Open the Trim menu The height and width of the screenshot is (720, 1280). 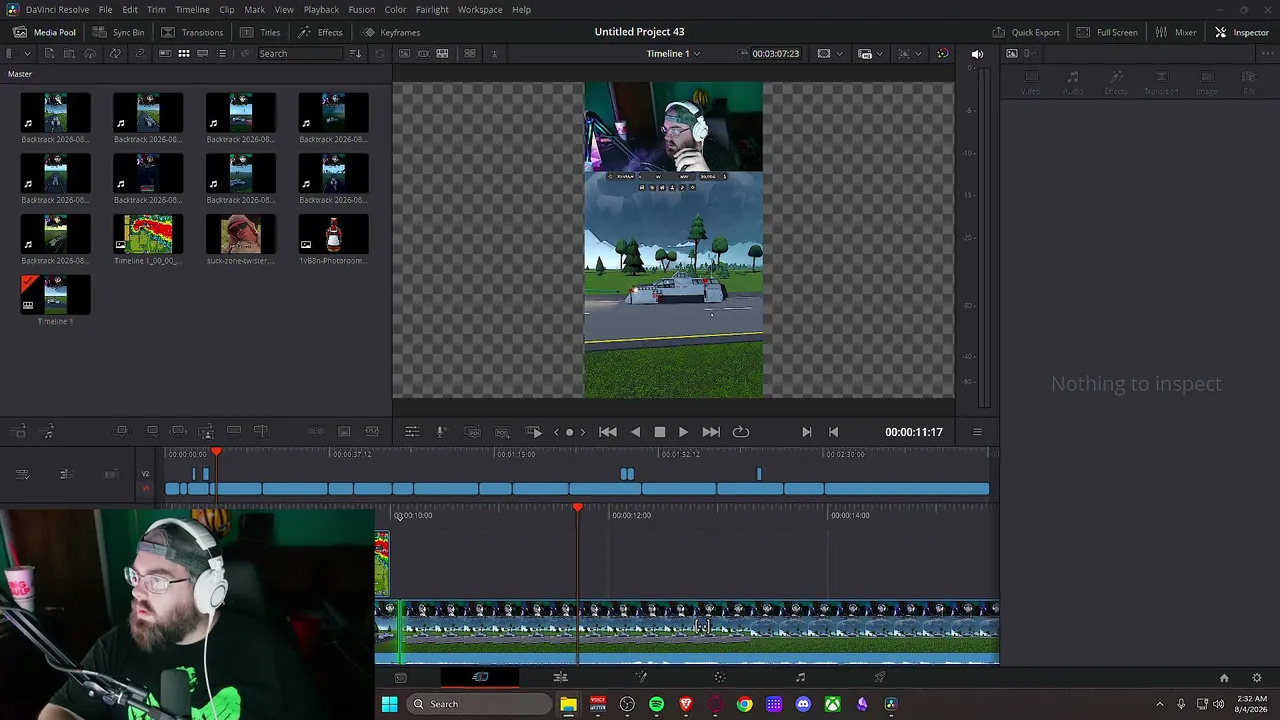[156, 9]
